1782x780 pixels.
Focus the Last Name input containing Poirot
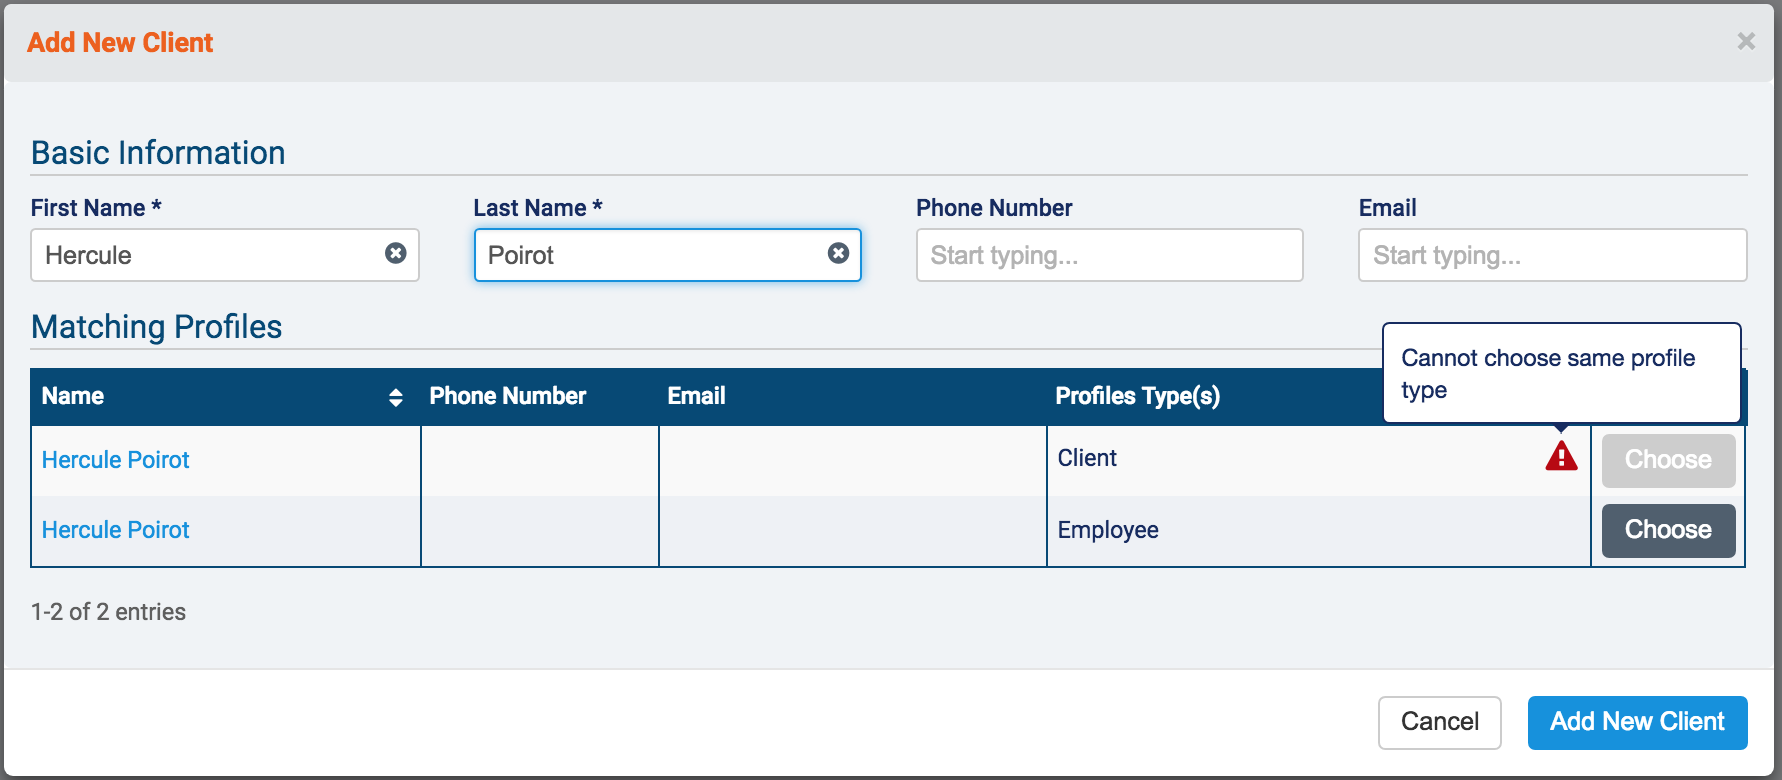650,255
